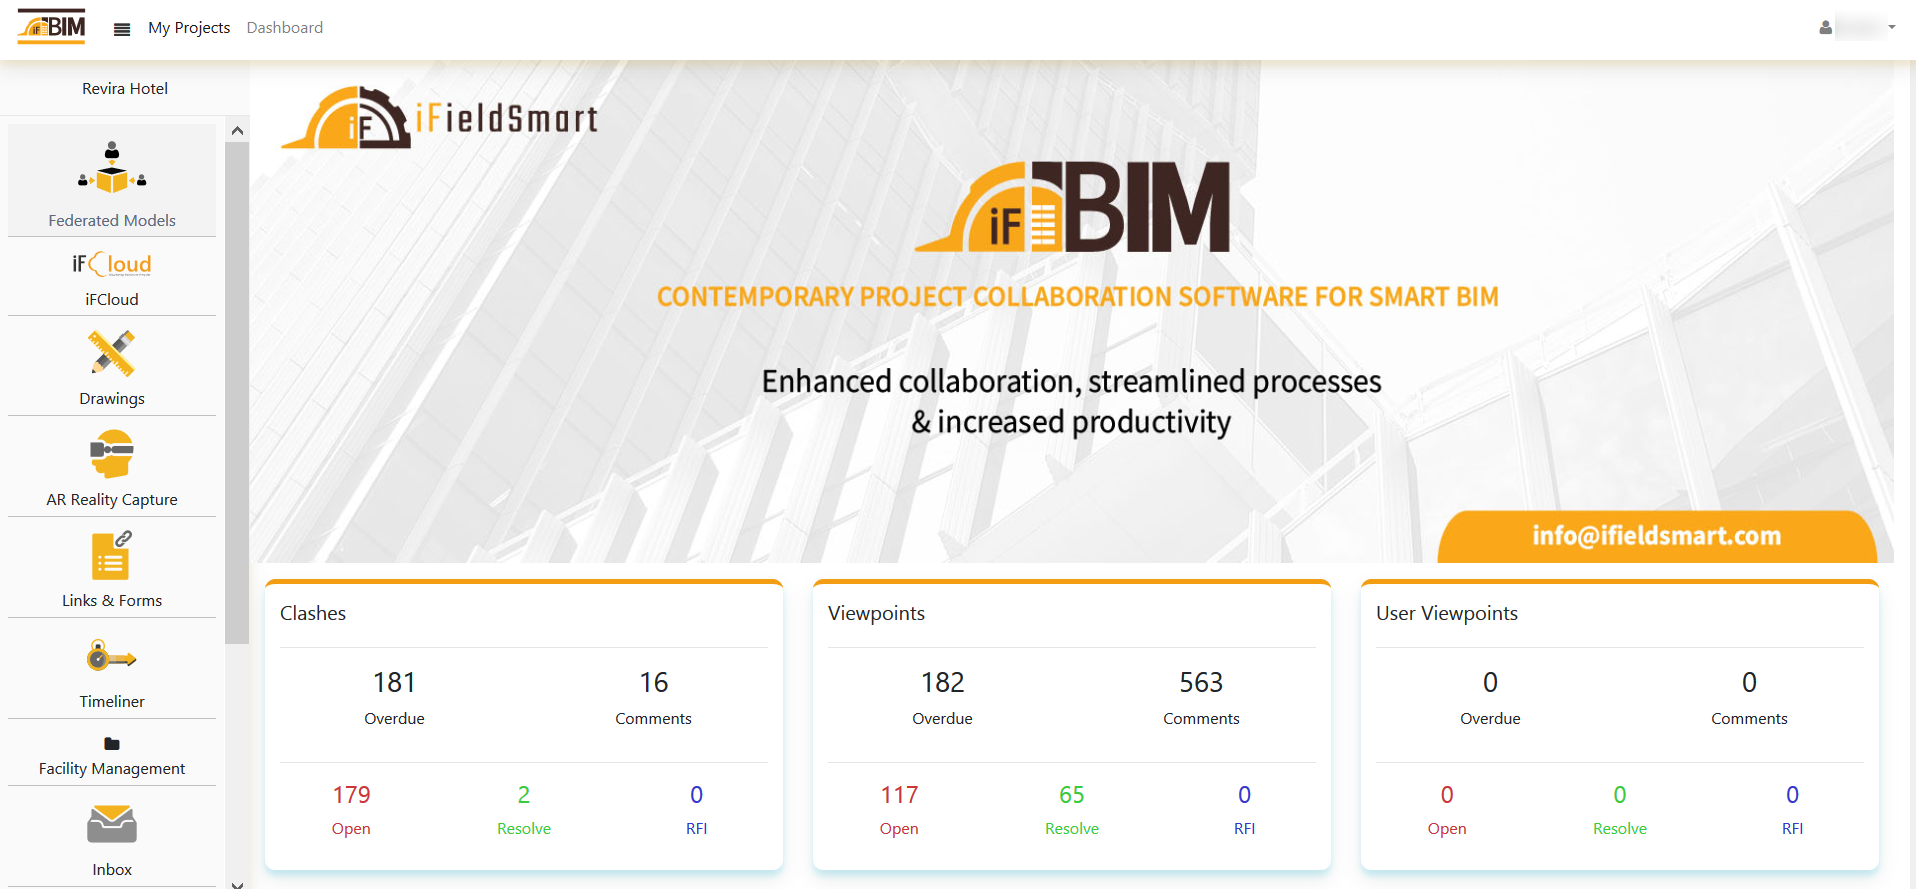The height and width of the screenshot is (889, 1916).
Task: Click the Timeliner label in sidebar
Action: pyautogui.click(x=112, y=702)
